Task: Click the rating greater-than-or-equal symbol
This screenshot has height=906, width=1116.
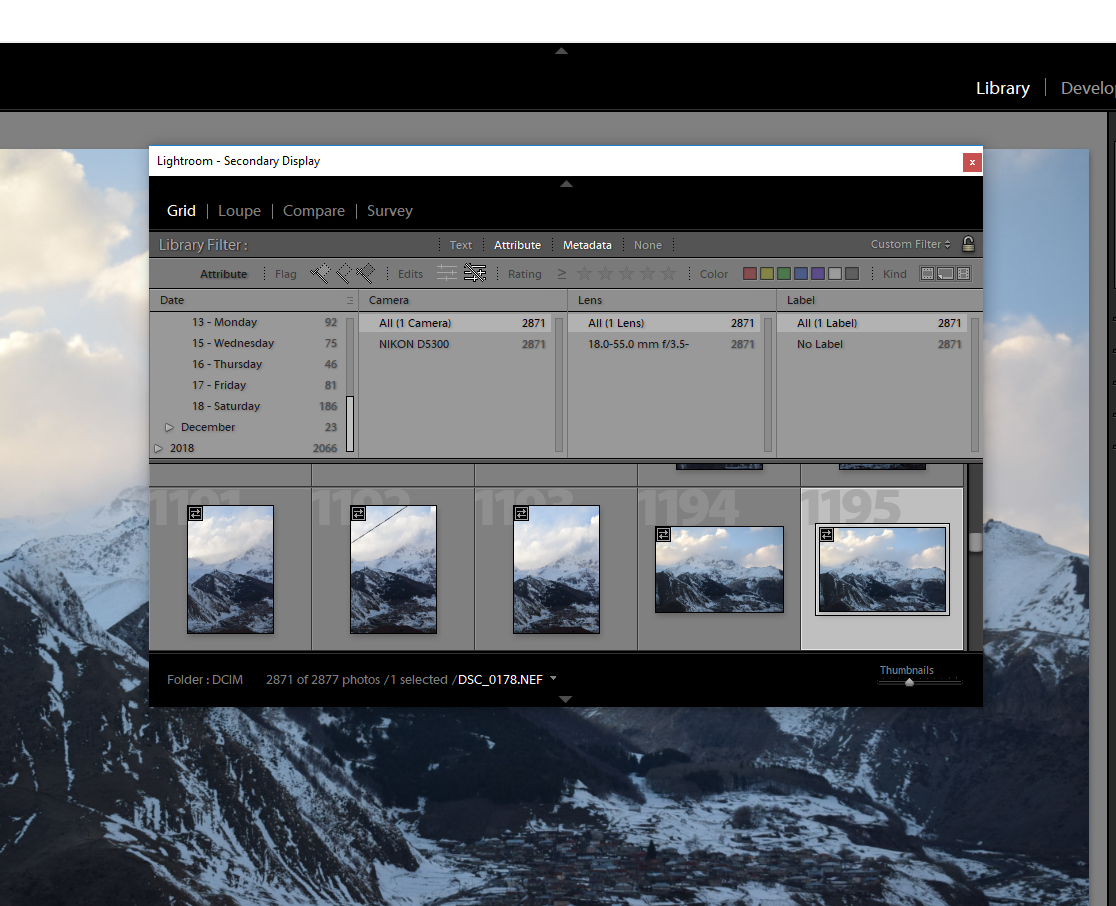Action: [561, 274]
